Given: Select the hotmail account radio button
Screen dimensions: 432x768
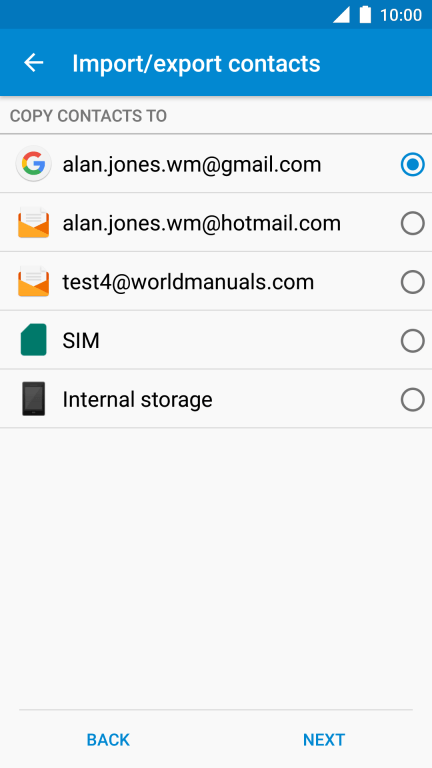Looking at the screenshot, I should coord(412,223).
